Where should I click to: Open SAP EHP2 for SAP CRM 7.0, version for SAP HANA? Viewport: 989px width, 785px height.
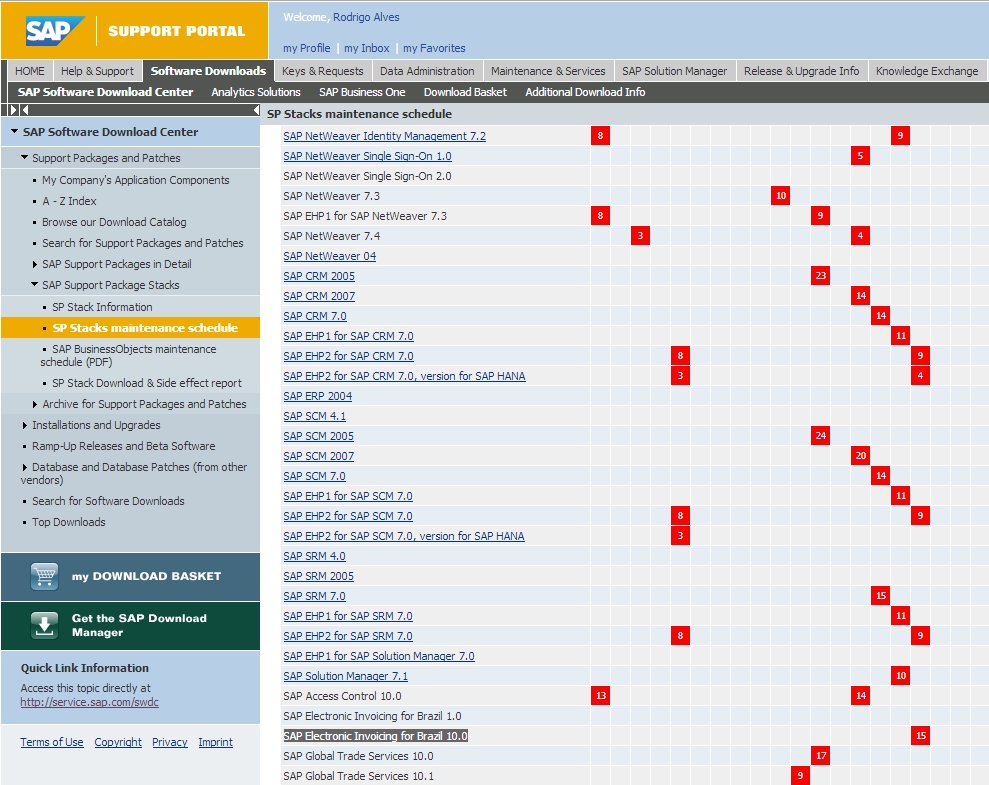[x=404, y=376]
